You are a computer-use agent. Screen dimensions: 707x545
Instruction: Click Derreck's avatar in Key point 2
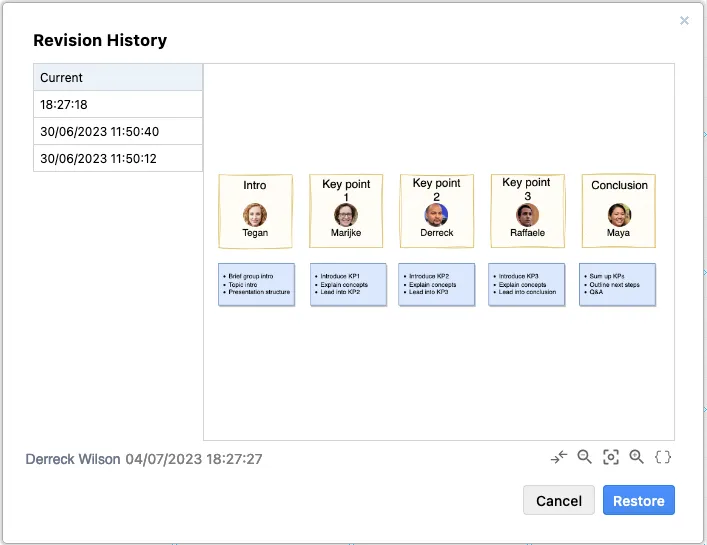tap(436, 214)
